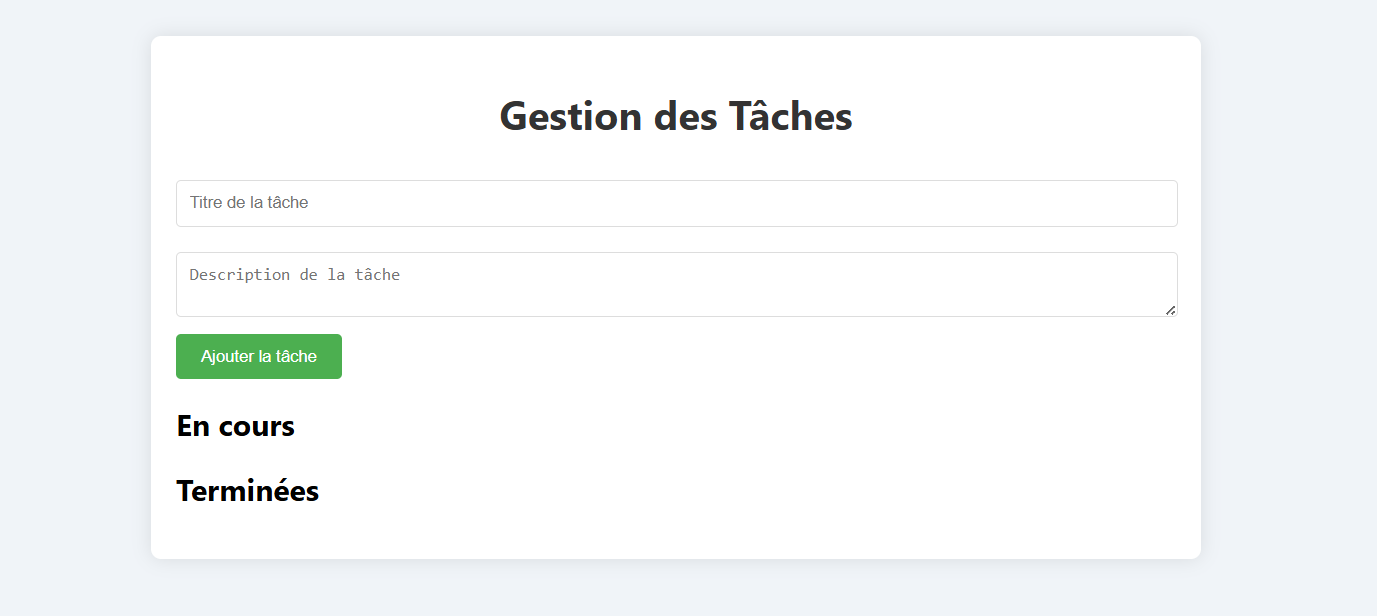Screen dimensions: 1377x616
Task: Click the 'Description de la tâche' placeholder text
Action: tap(295, 275)
